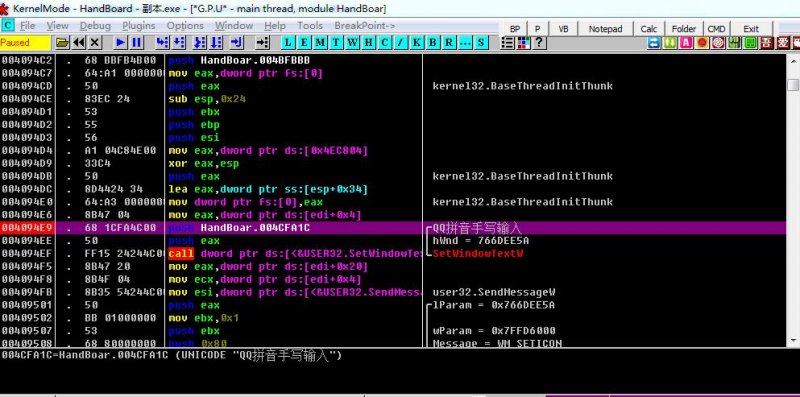Click the CPU window C icon in menu bar
Screen dimensions: 800x397
8,26
